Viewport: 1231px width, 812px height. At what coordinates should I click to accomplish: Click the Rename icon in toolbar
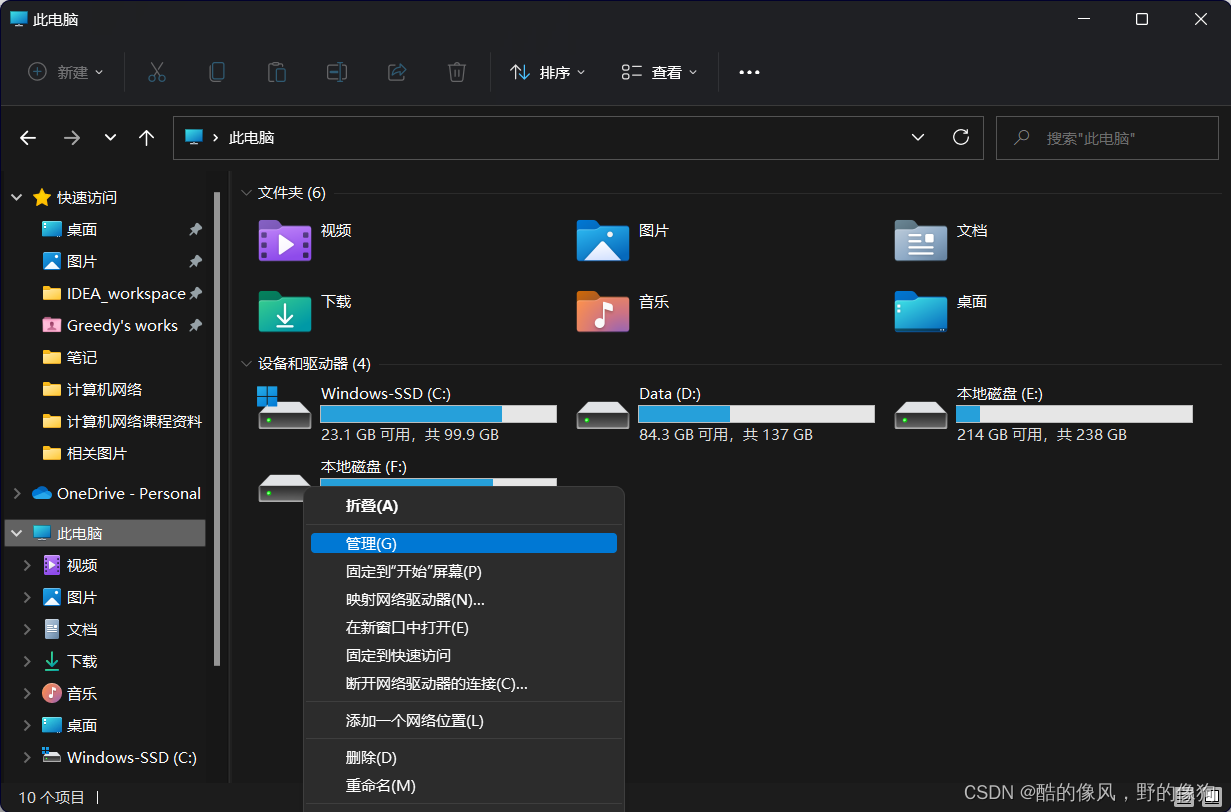[336, 72]
